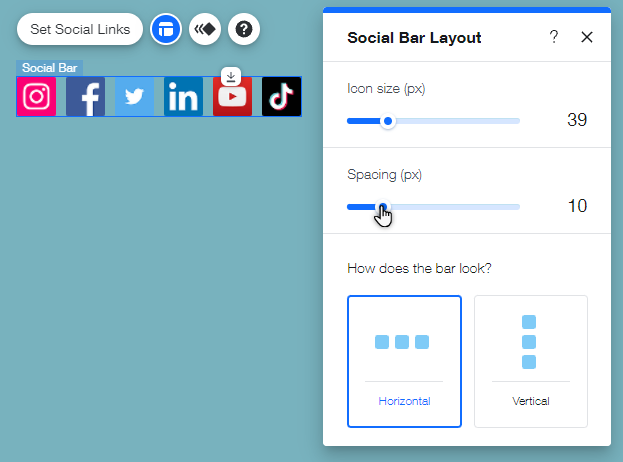Viewport: 623px width, 462px height.
Task: Choose the Horizontal bar layout
Action: pyautogui.click(x=404, y=361)
